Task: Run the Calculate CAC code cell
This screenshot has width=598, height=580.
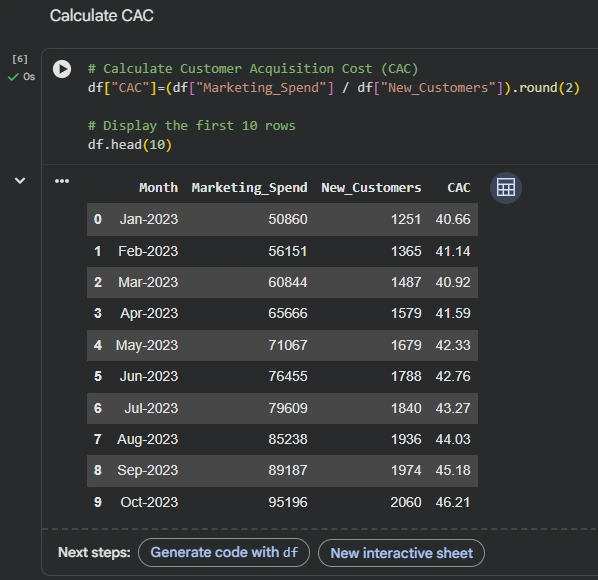Action: (x=62, y=69)
